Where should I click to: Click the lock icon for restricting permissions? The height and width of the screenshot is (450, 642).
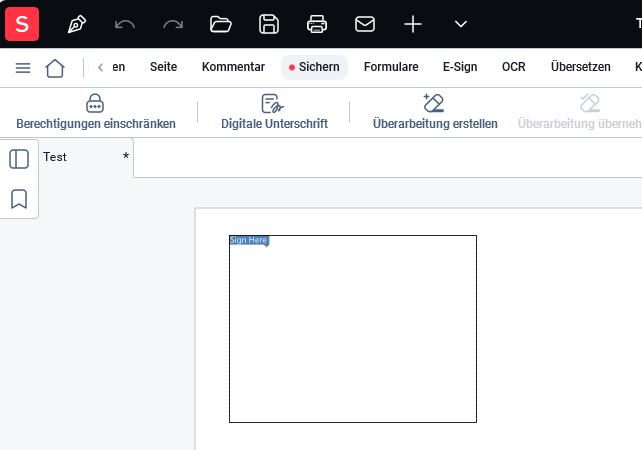point(95,103)
